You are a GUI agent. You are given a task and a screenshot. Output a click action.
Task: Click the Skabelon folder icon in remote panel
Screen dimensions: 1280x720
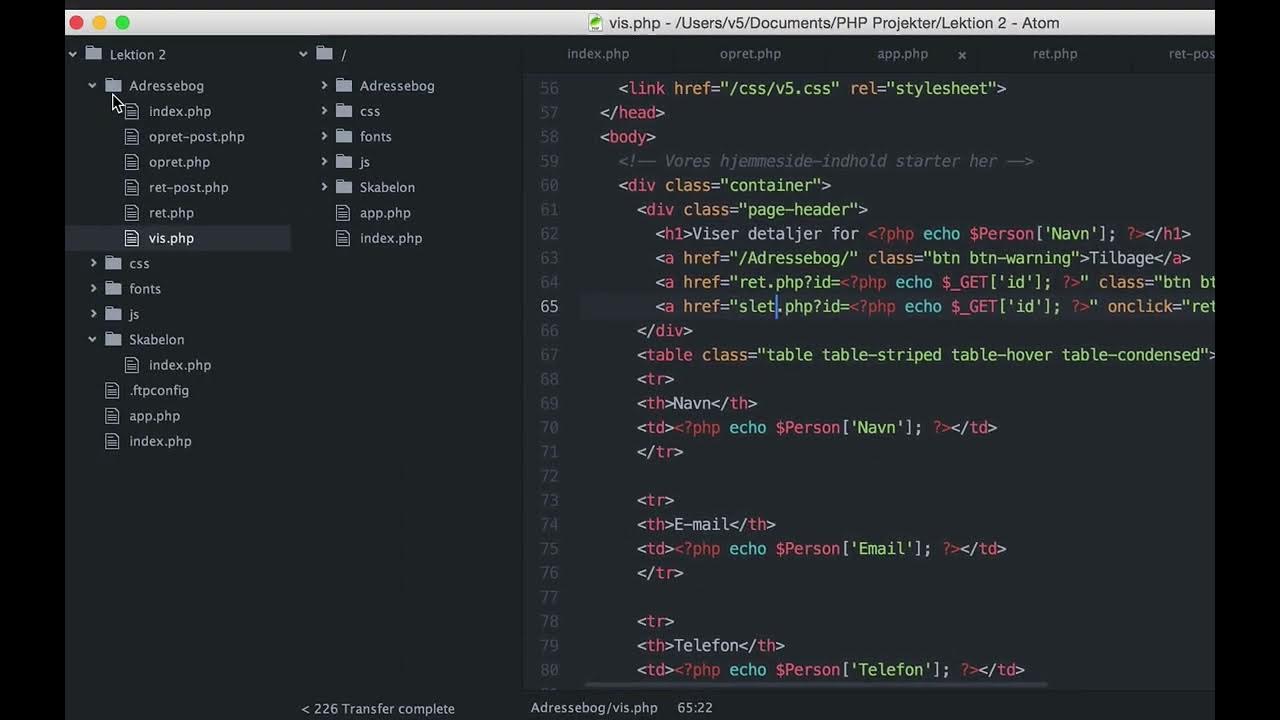click(x=344, y=187)
